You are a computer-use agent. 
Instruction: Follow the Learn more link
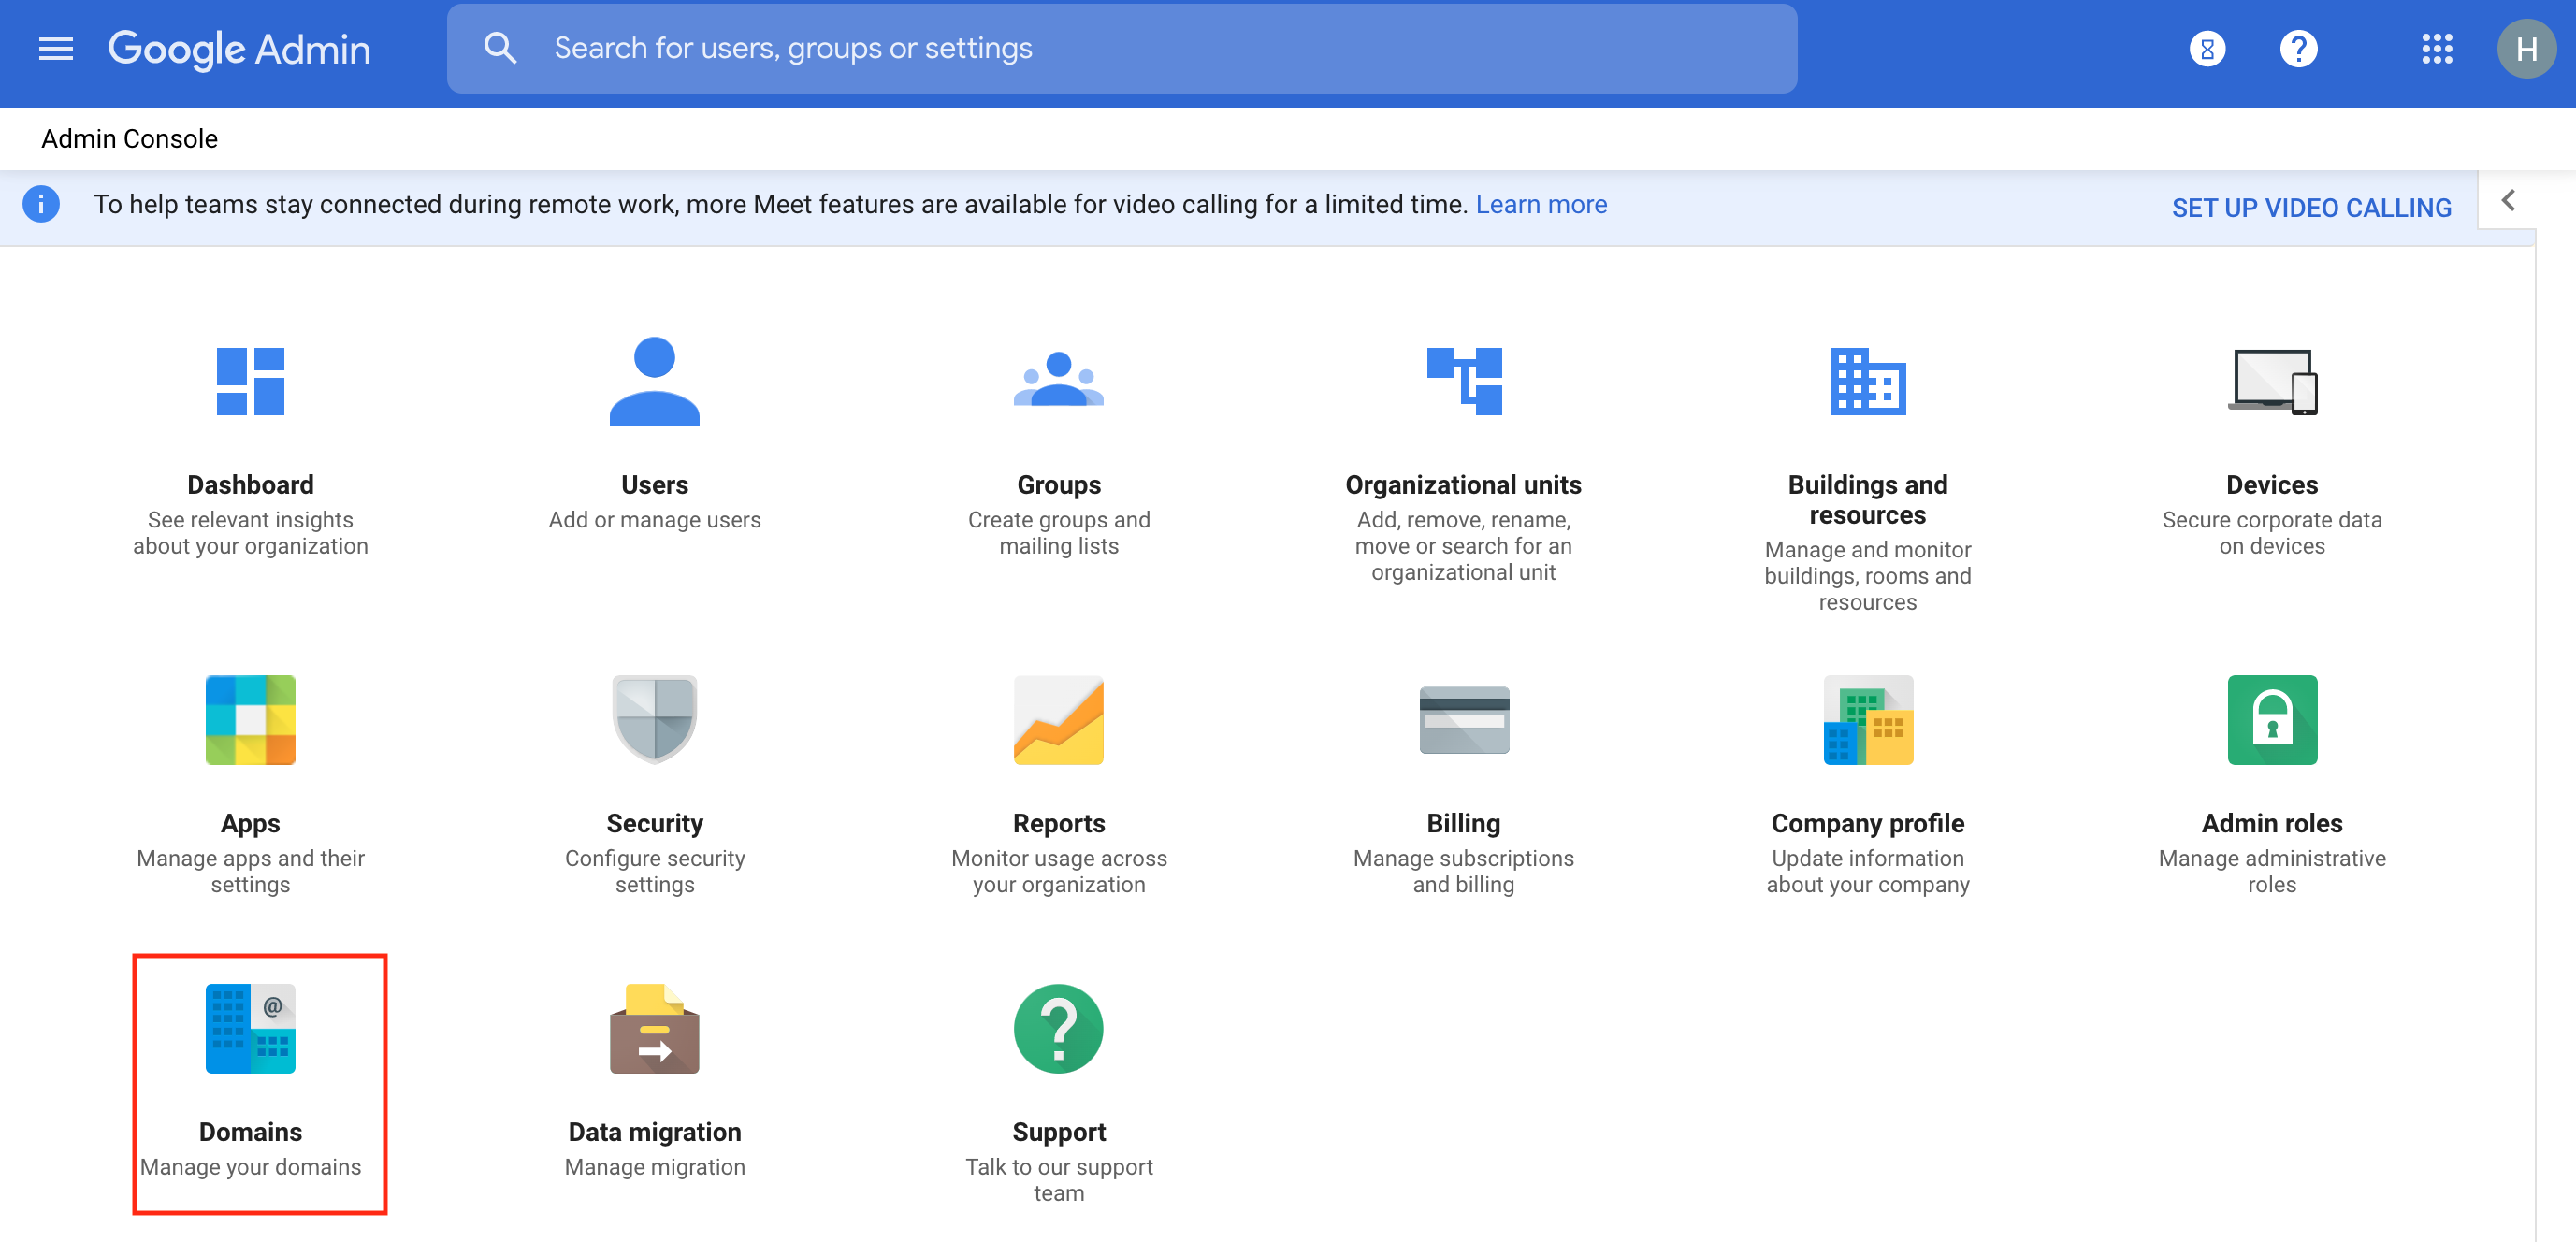pyautogui.click(x=1541, y=204)
